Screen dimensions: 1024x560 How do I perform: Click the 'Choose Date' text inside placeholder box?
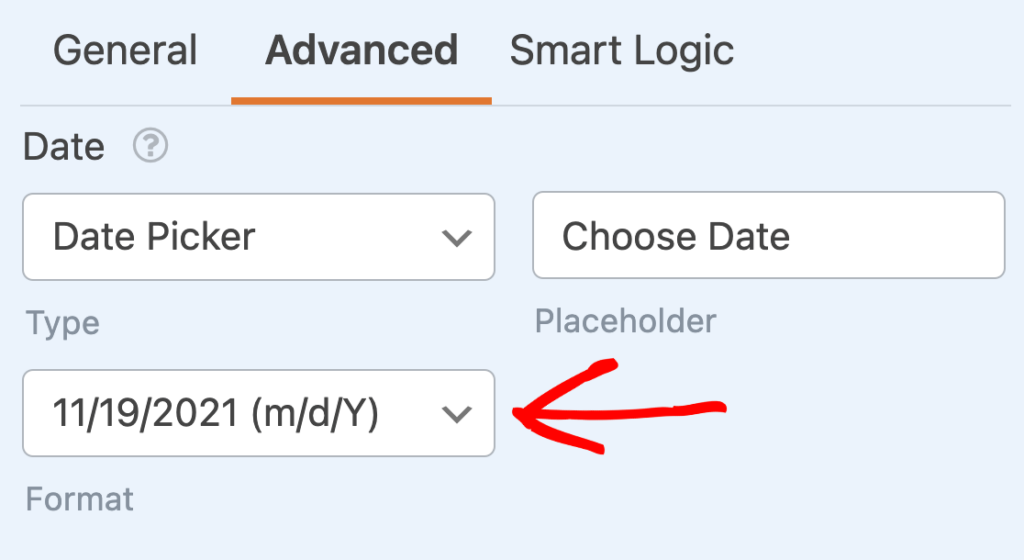(676, 236)
